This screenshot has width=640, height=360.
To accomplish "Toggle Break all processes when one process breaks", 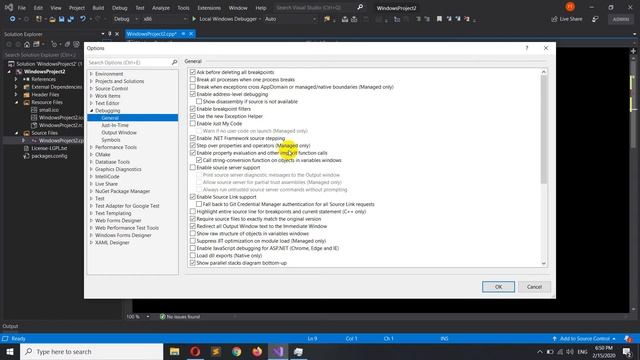I will (x=193, y=80).
